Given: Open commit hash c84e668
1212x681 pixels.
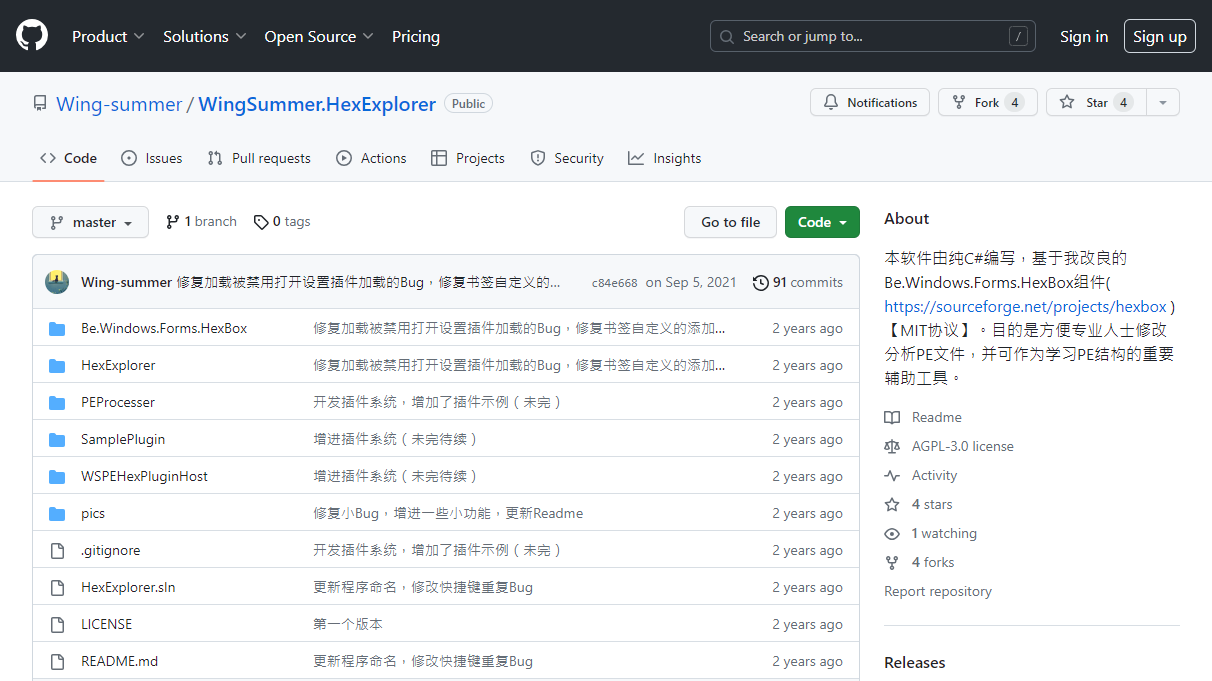Looking at the screenshot, I should [x=614, y=283].
